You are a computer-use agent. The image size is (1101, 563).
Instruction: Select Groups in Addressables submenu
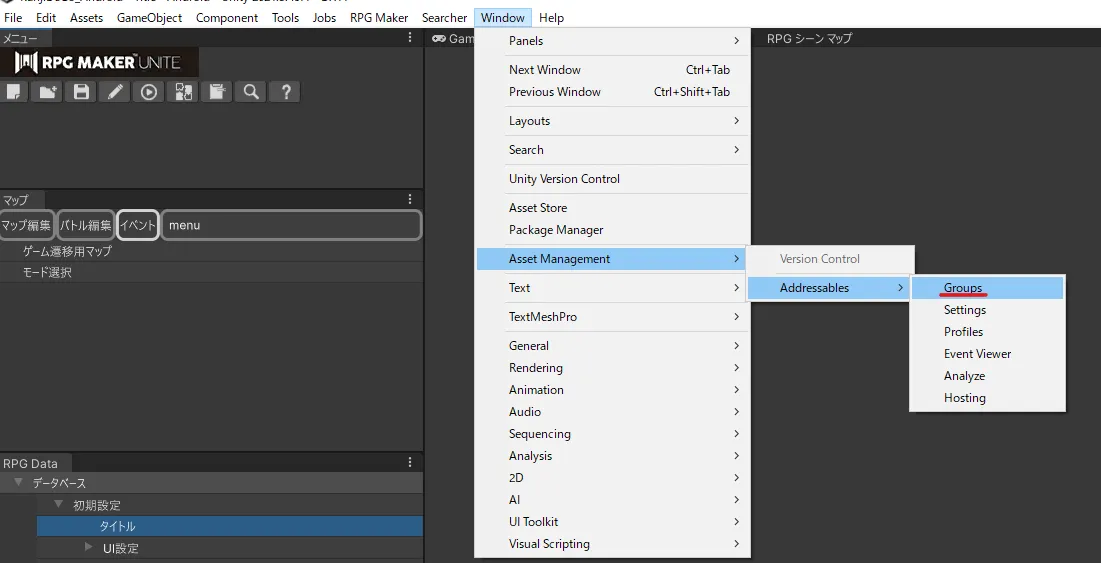[x=987, y=288]
